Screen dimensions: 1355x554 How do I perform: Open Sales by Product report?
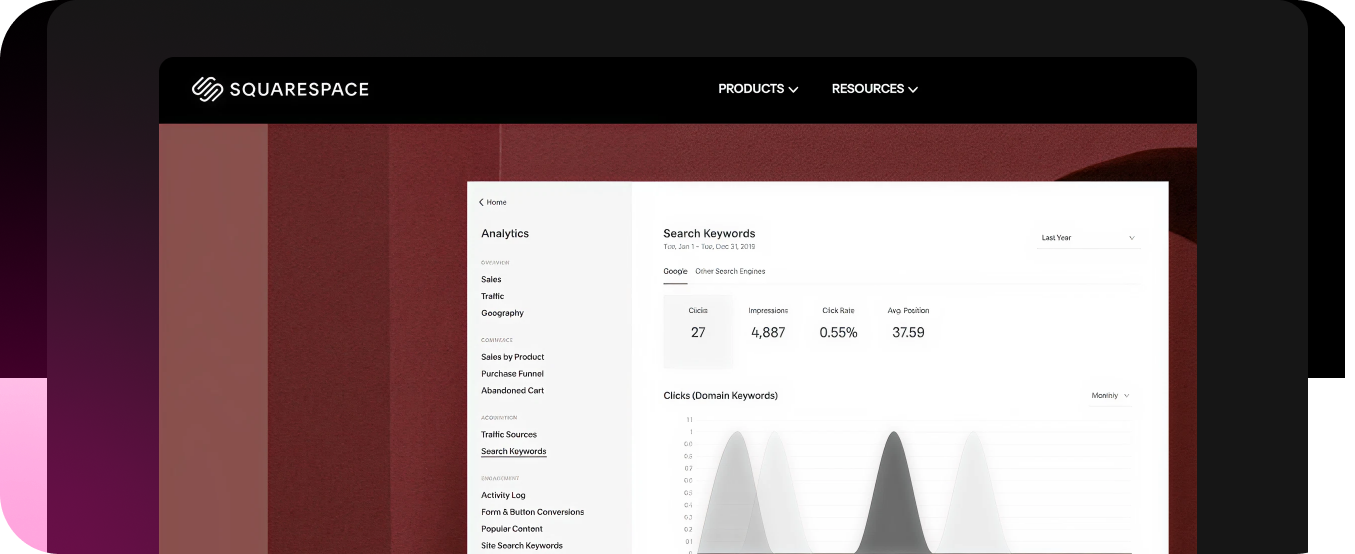point(512,357)
